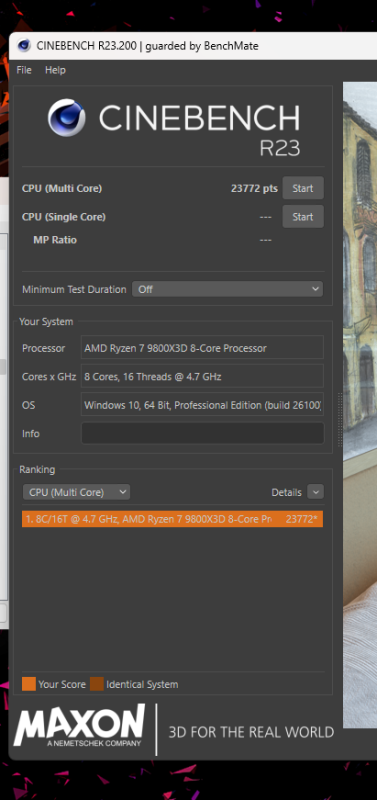
Task: Open the Minimum Test Duration dropdown
Action: pyautogui.click(x=228, y=289)
